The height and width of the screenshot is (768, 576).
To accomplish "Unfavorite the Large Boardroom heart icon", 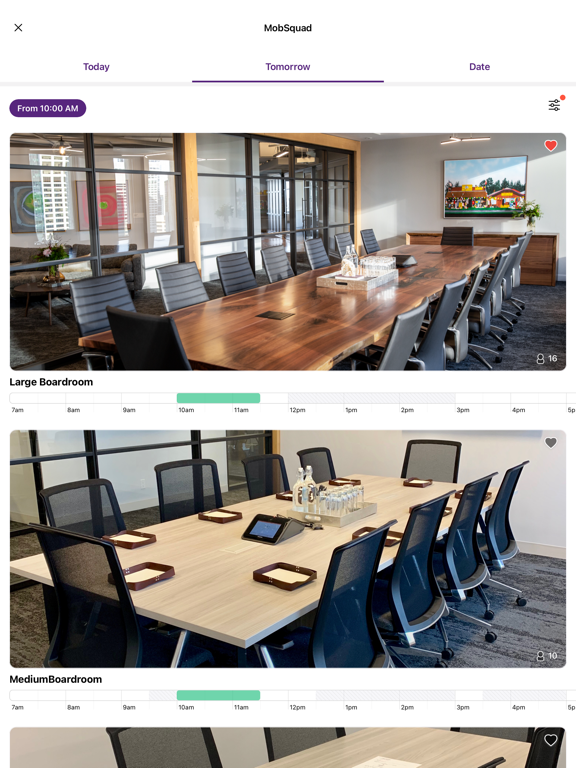I will click(x=551, y=145).
